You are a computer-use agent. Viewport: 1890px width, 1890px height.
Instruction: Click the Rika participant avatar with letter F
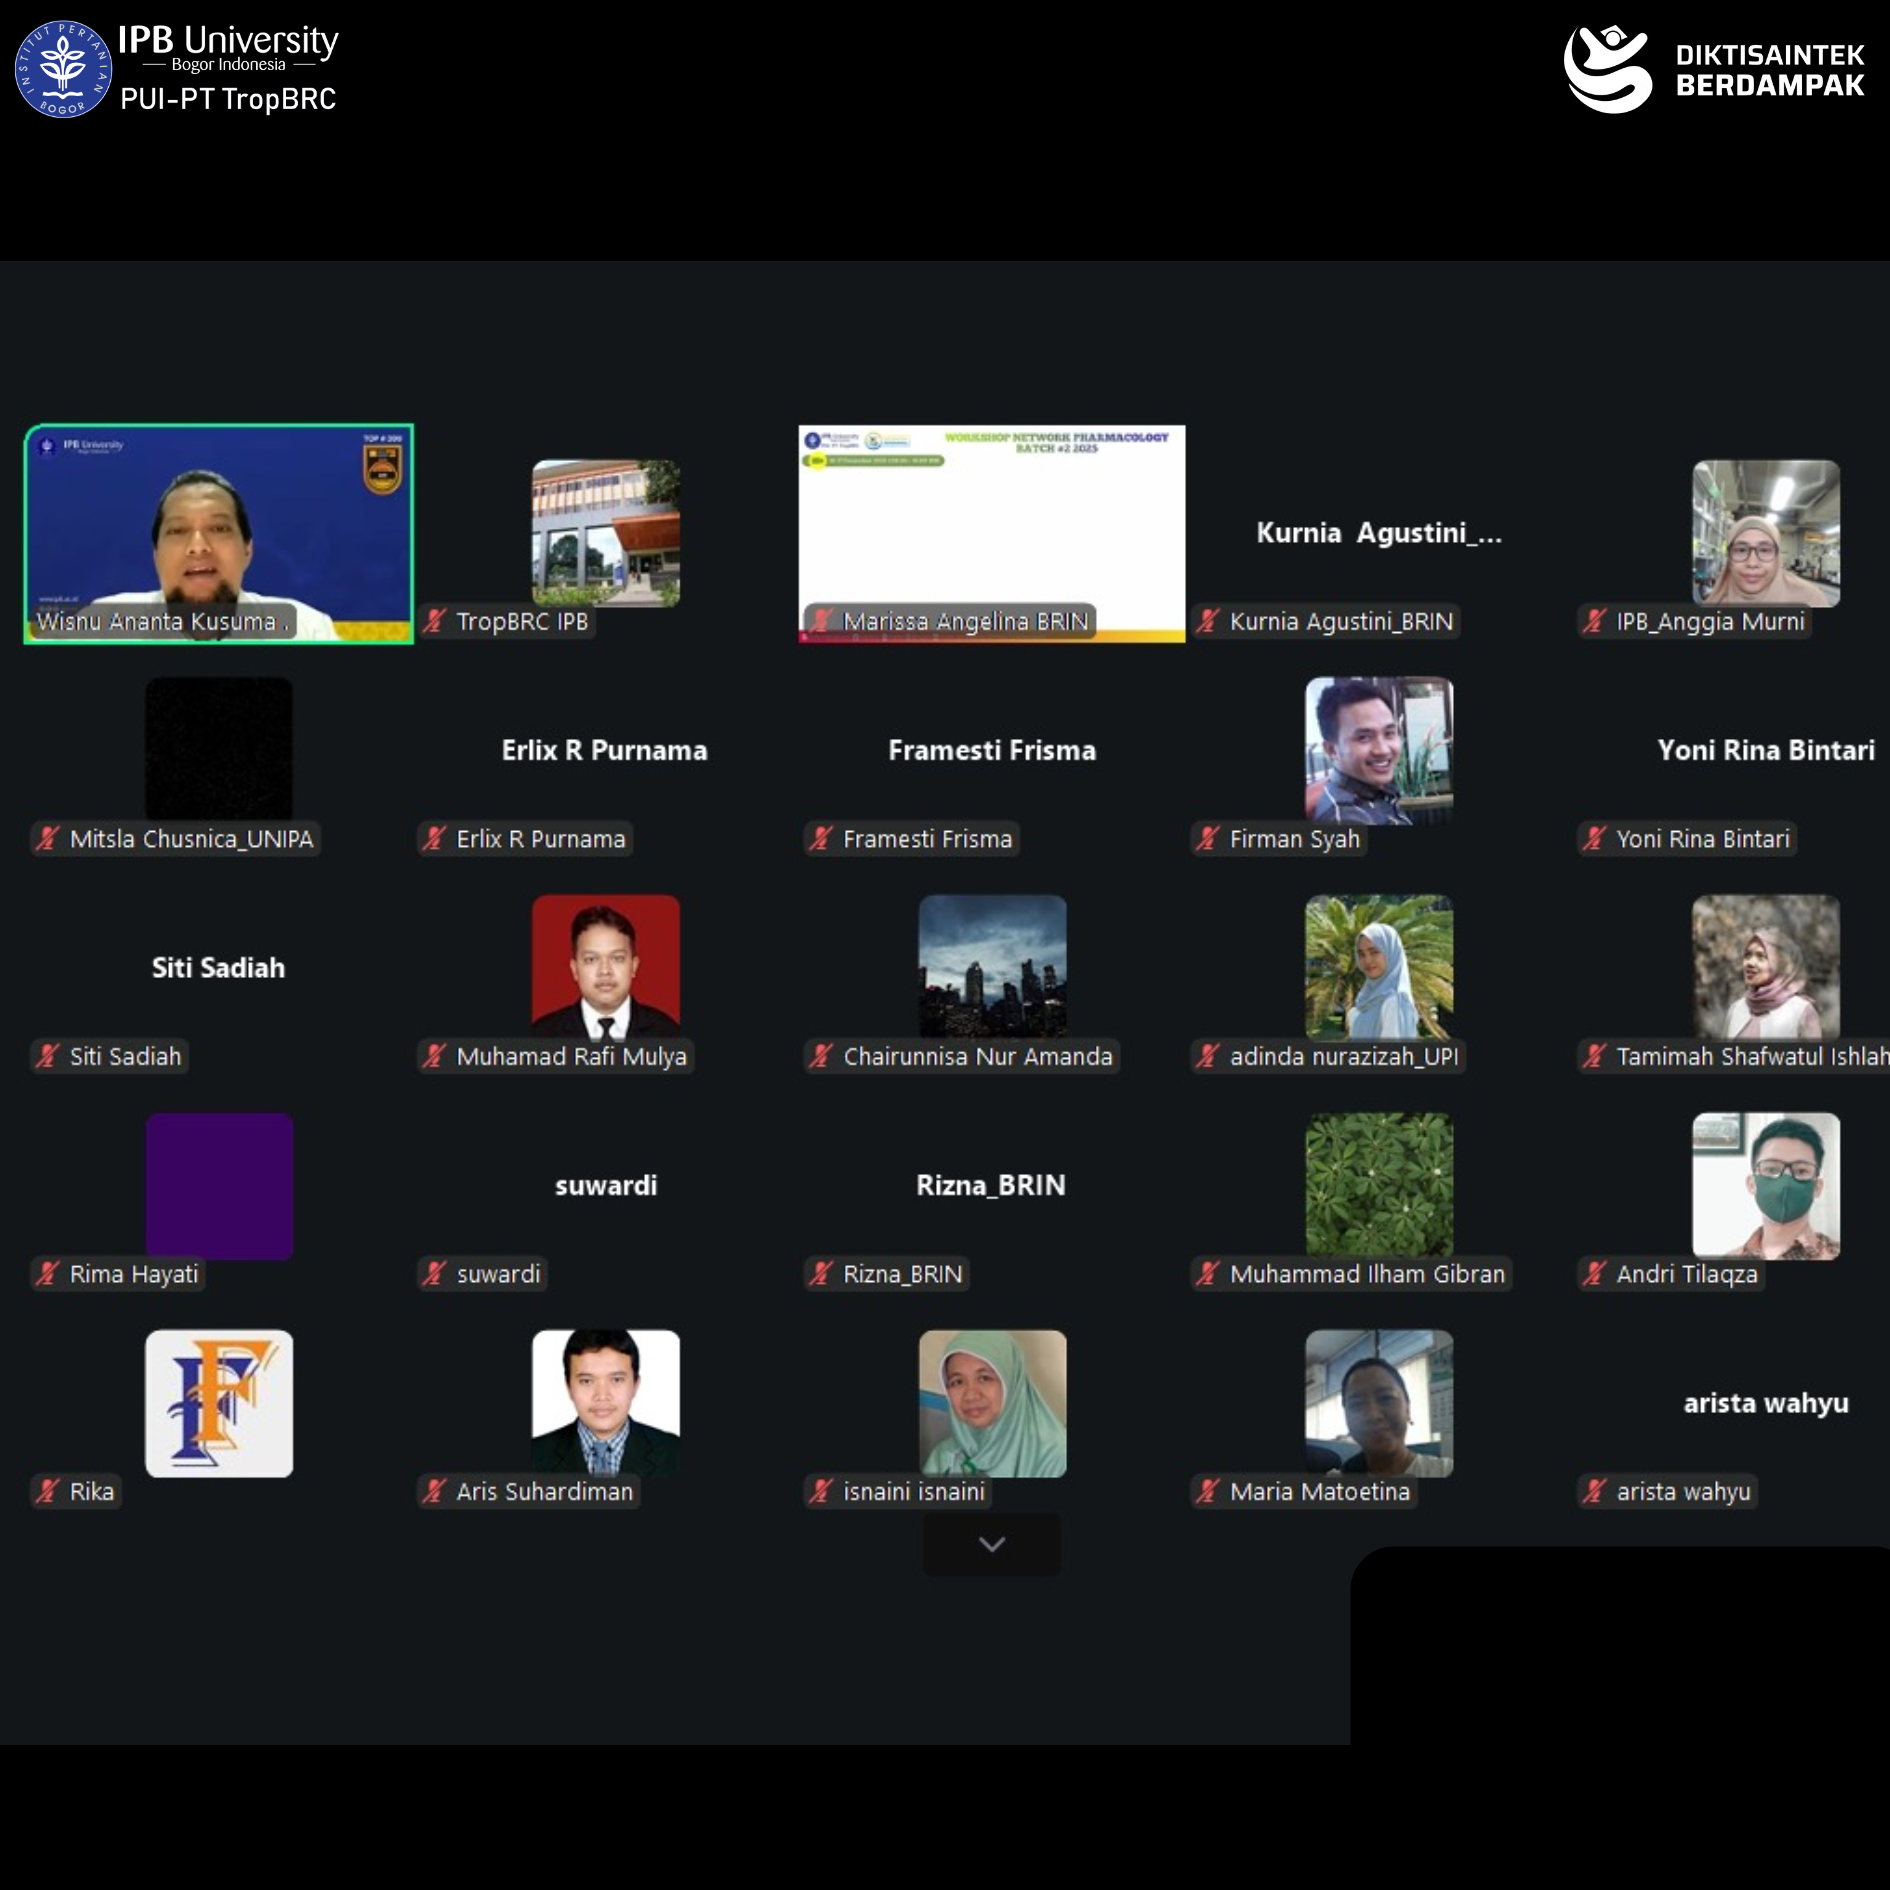(219, 1403)
